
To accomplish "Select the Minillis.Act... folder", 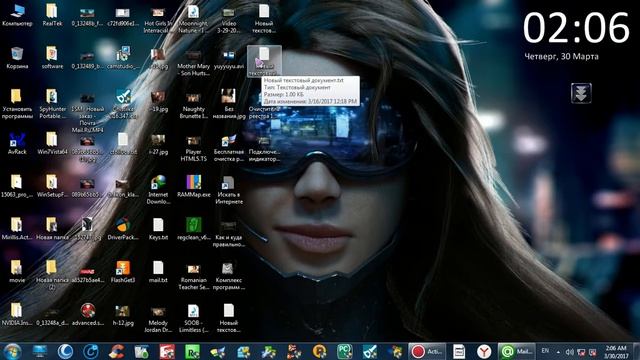I will [x=17, y=229].
